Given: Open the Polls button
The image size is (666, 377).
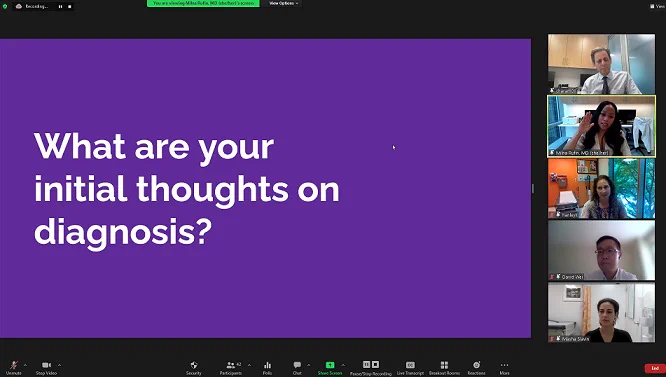Looking at the screenshot, I should pos(267,367).
